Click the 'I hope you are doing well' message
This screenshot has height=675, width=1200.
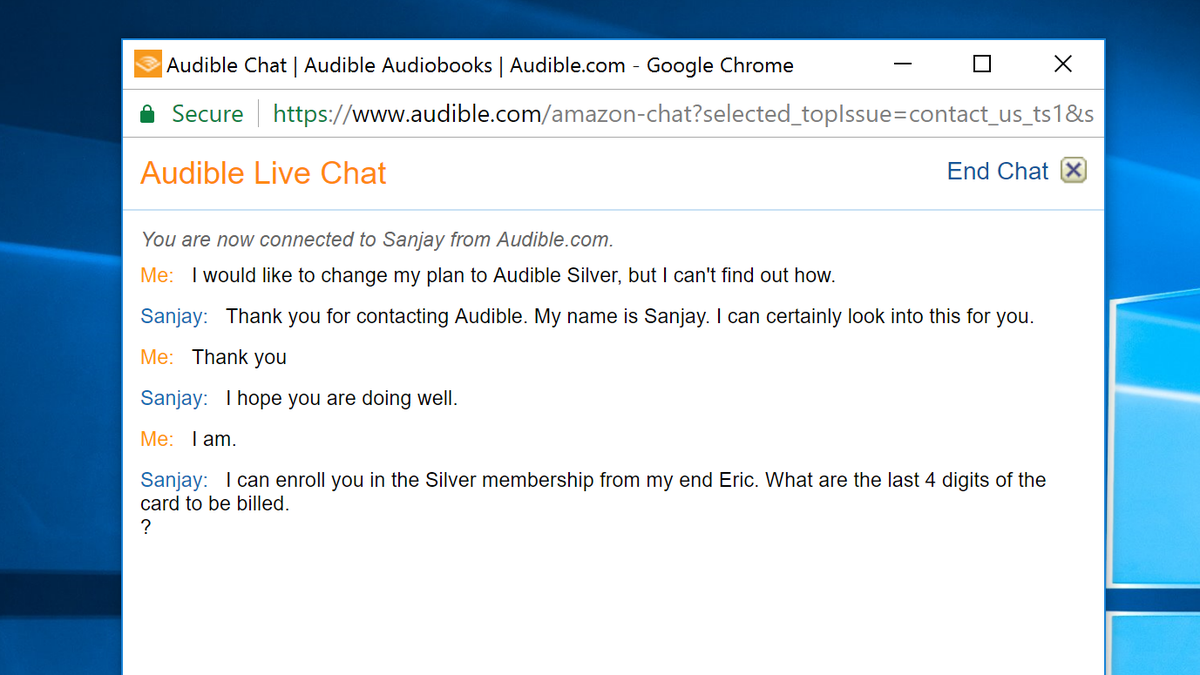[341, 398]
